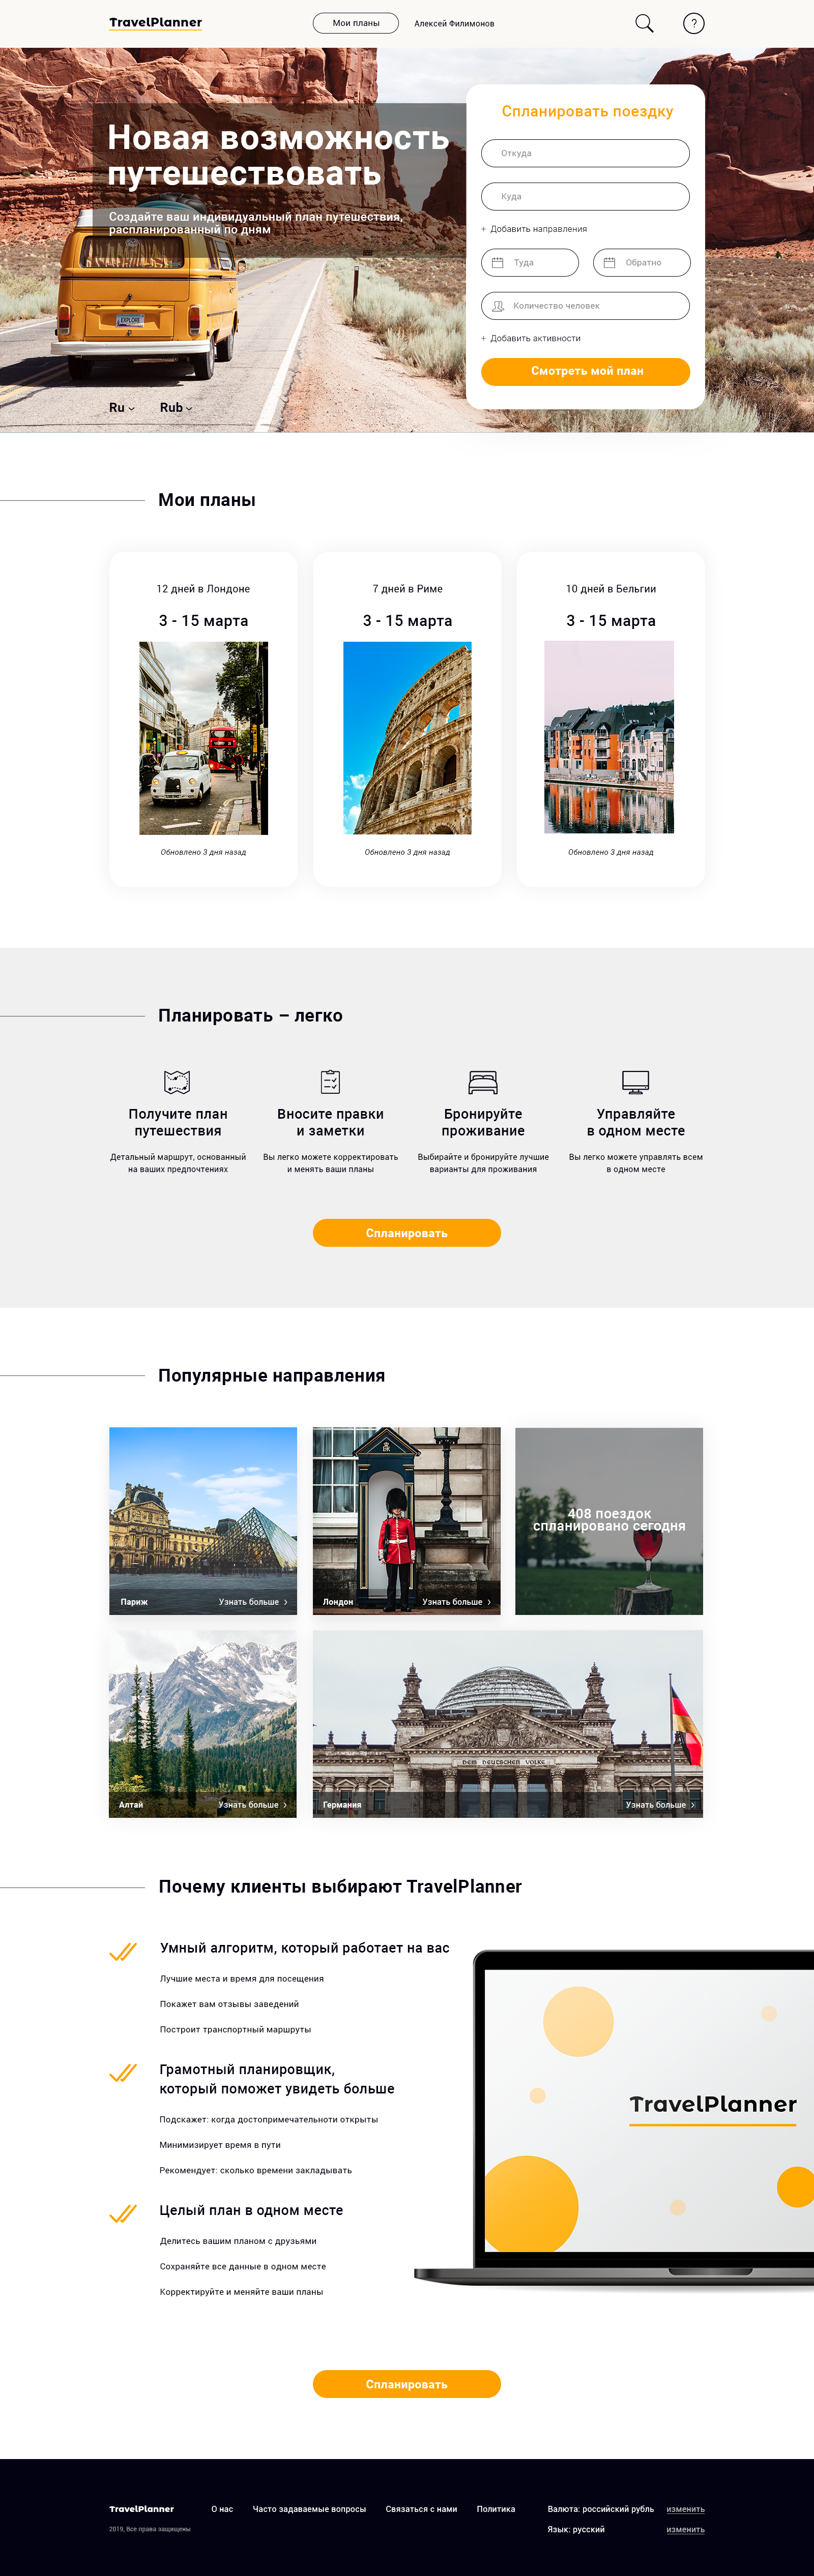Open help via question mark icon
This screenshot has width=814, height=2576.
pyautogui.click(x=693, y=23)
